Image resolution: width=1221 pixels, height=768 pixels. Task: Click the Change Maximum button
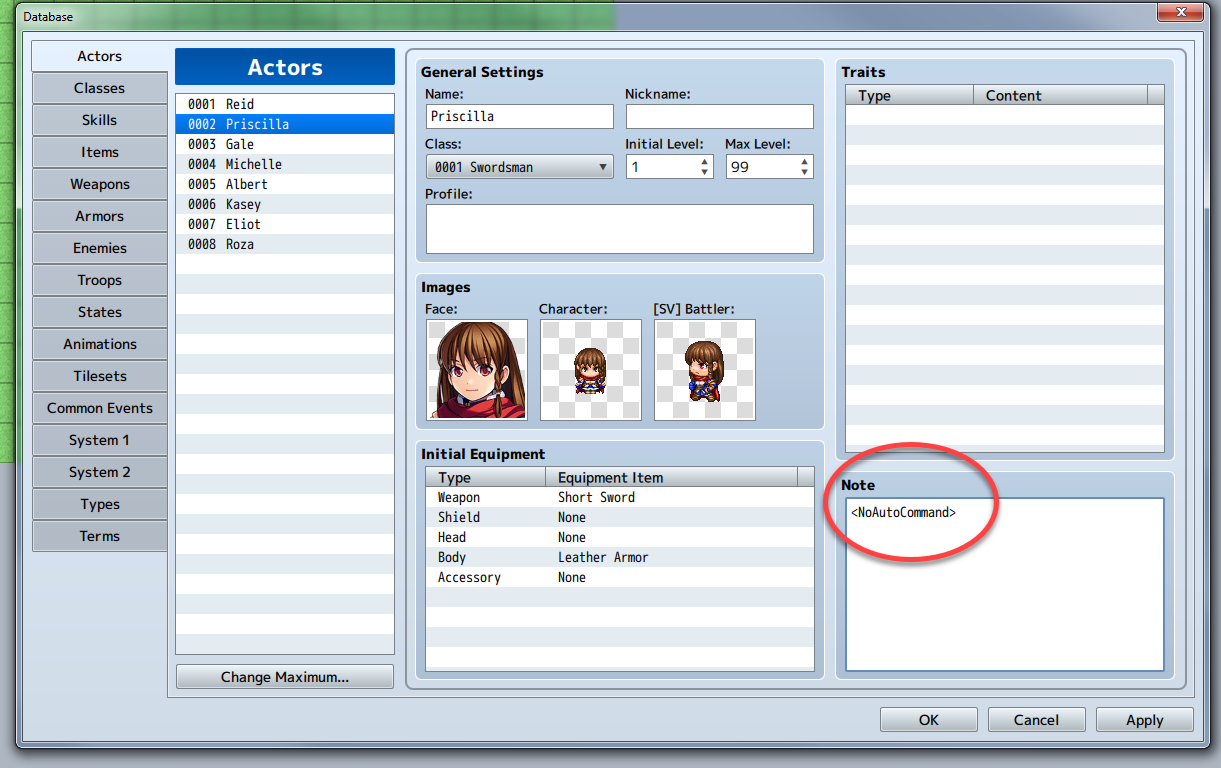coord(284,676)
